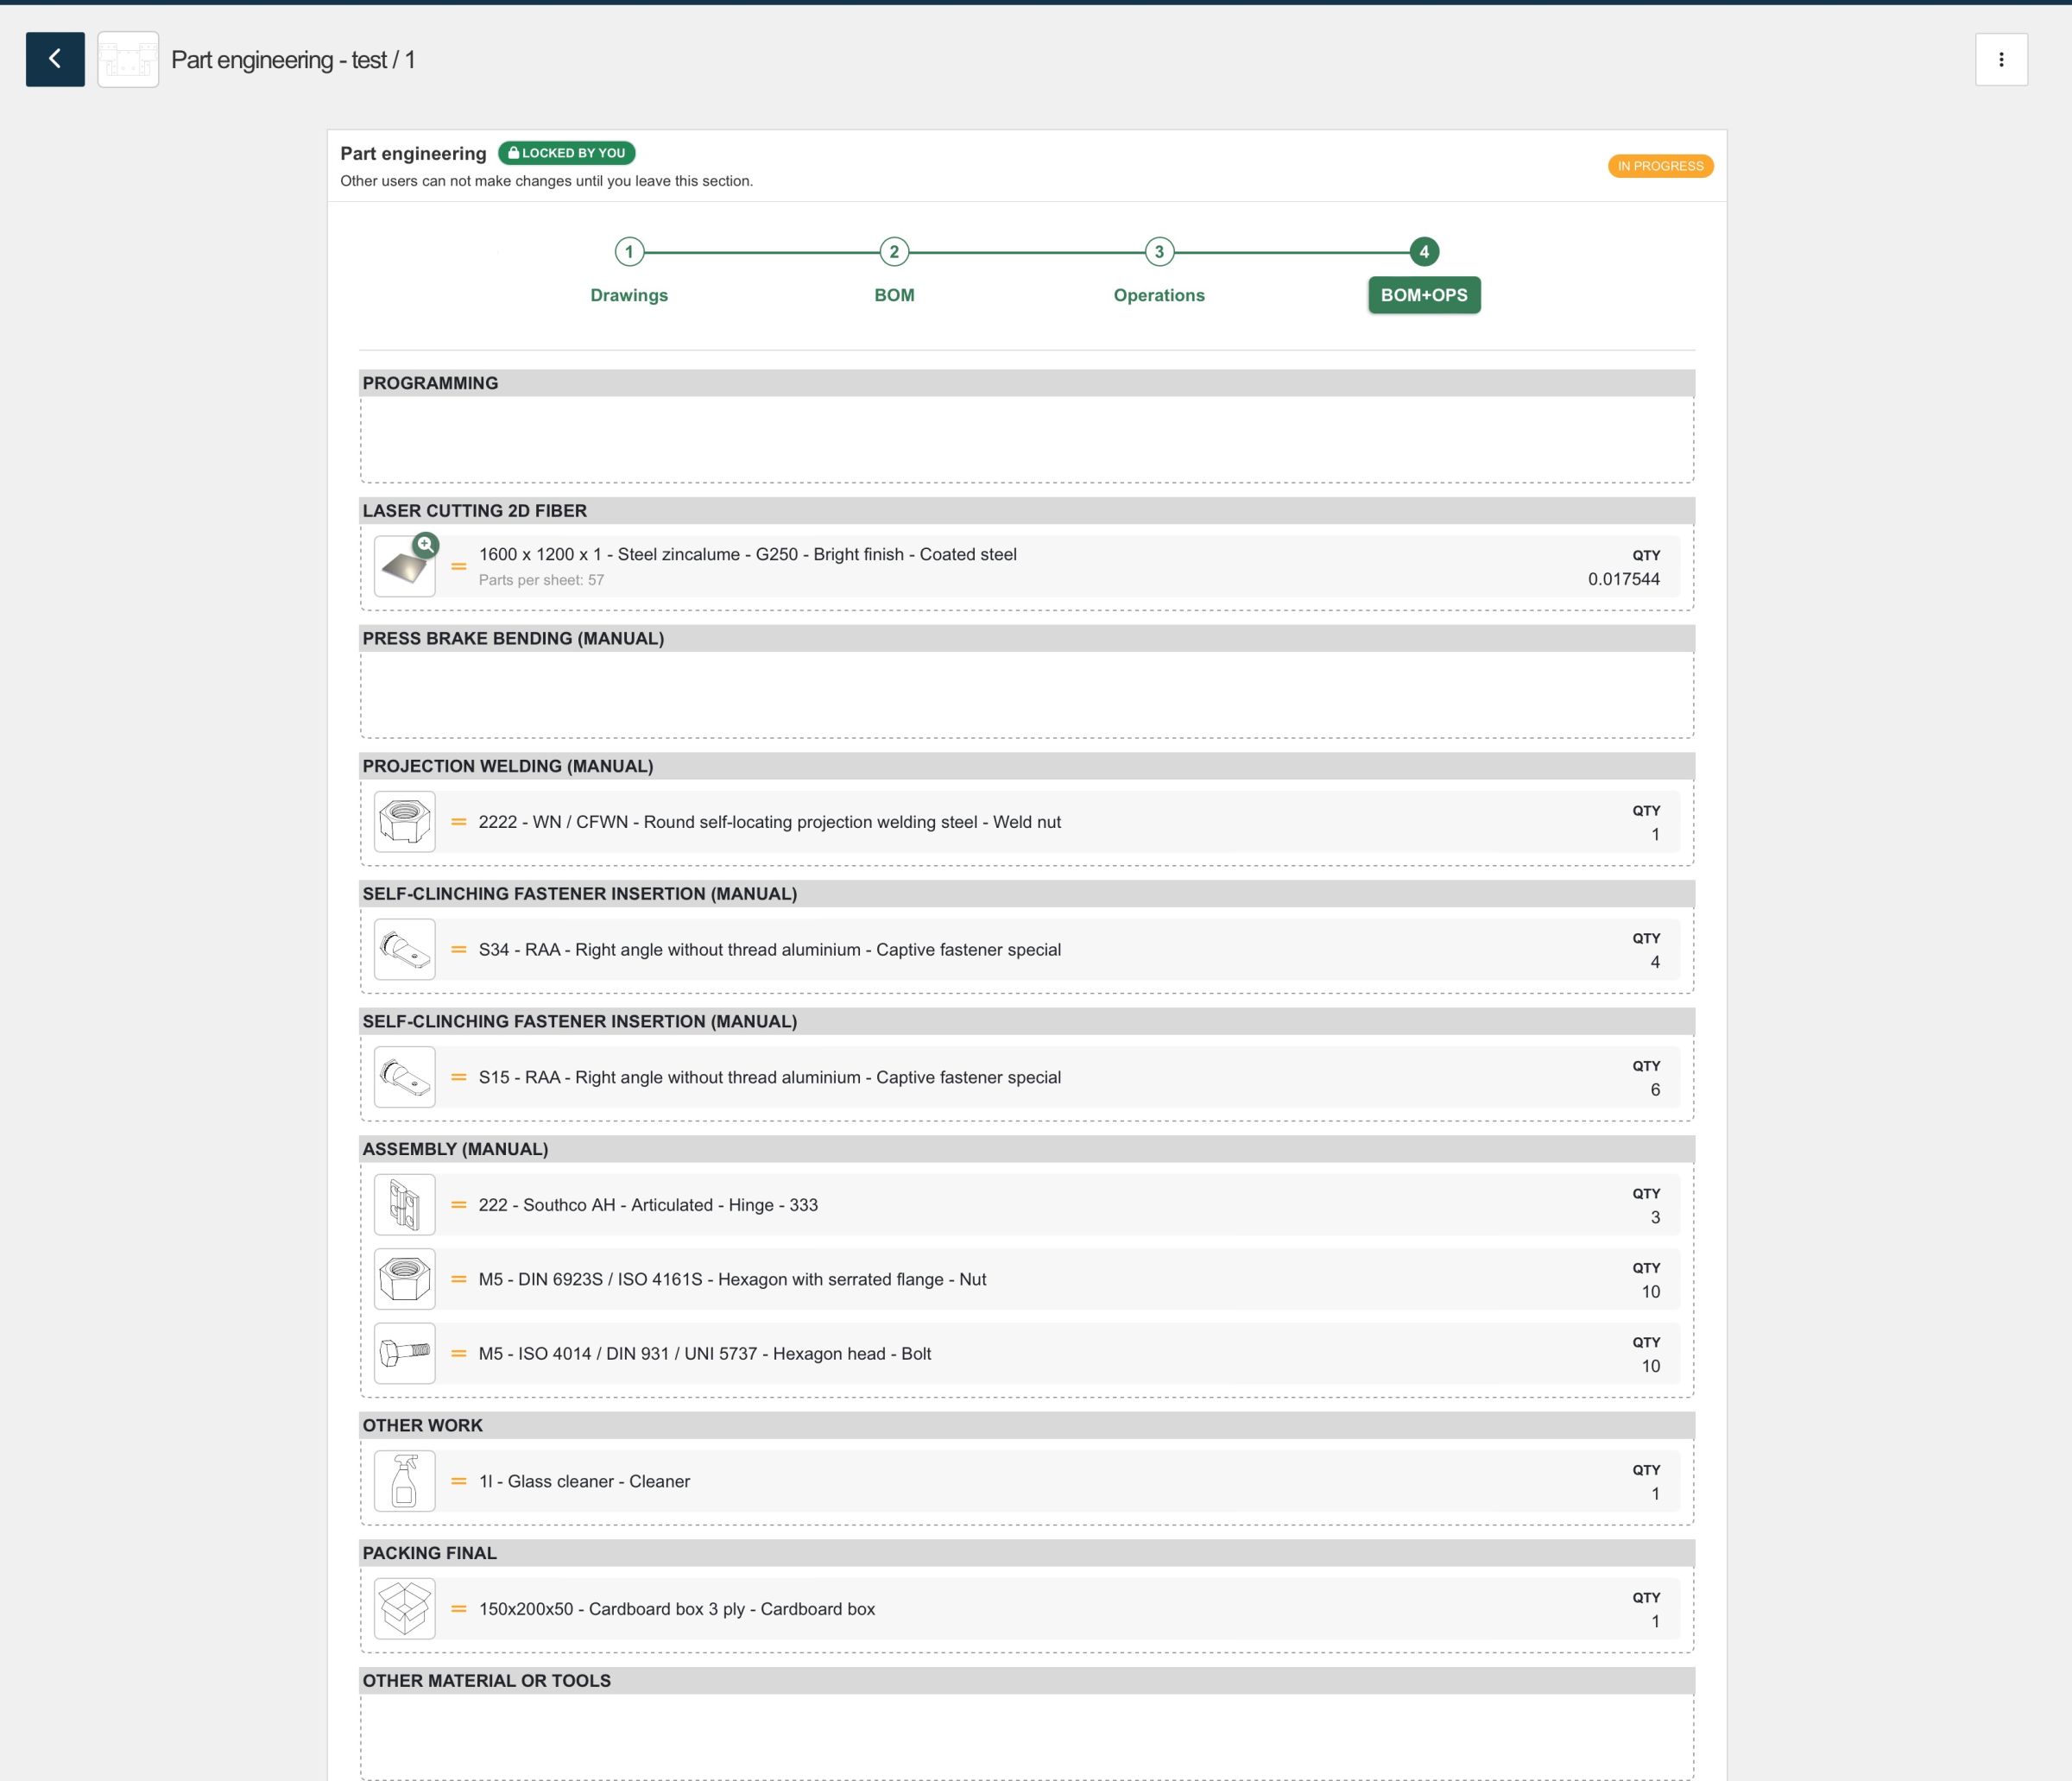This screenshot has height=1781, width=2072.
Task: Click the LOCKED BY YOU badge
Action: 566,153
